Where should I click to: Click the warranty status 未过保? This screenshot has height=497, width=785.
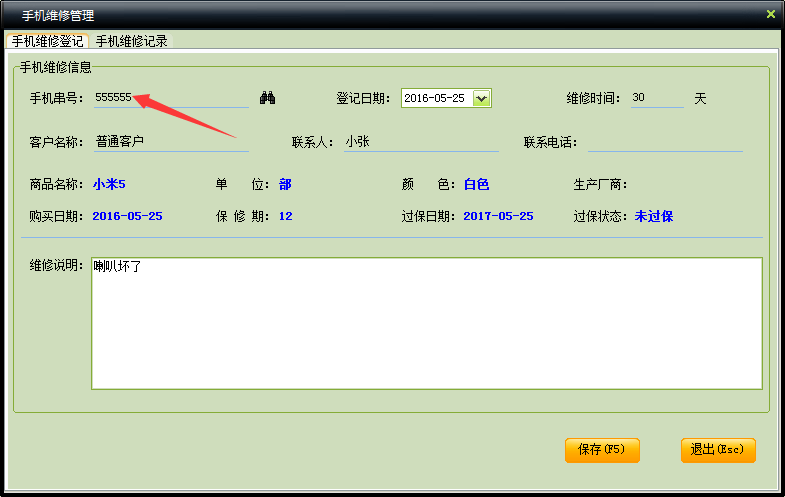[654, 216]
